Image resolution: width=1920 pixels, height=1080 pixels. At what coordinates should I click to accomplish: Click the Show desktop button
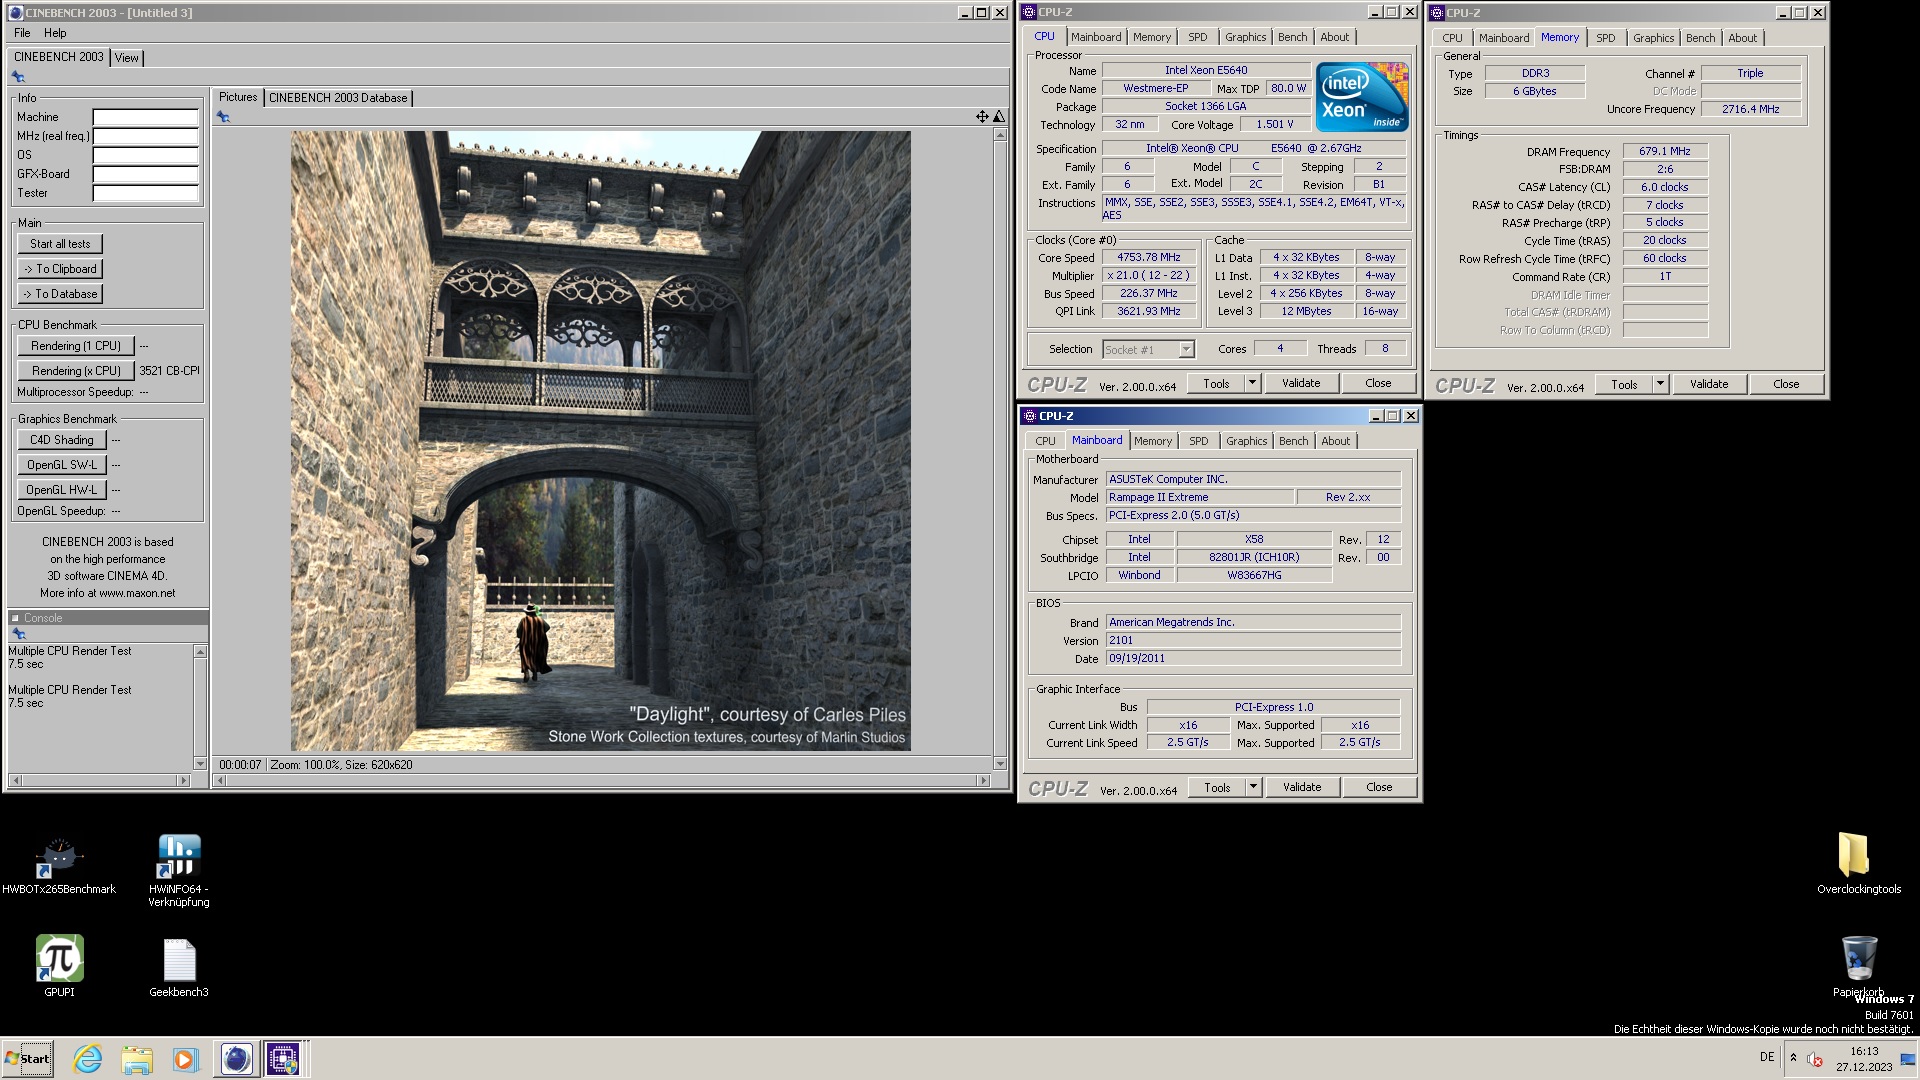1910,1059
